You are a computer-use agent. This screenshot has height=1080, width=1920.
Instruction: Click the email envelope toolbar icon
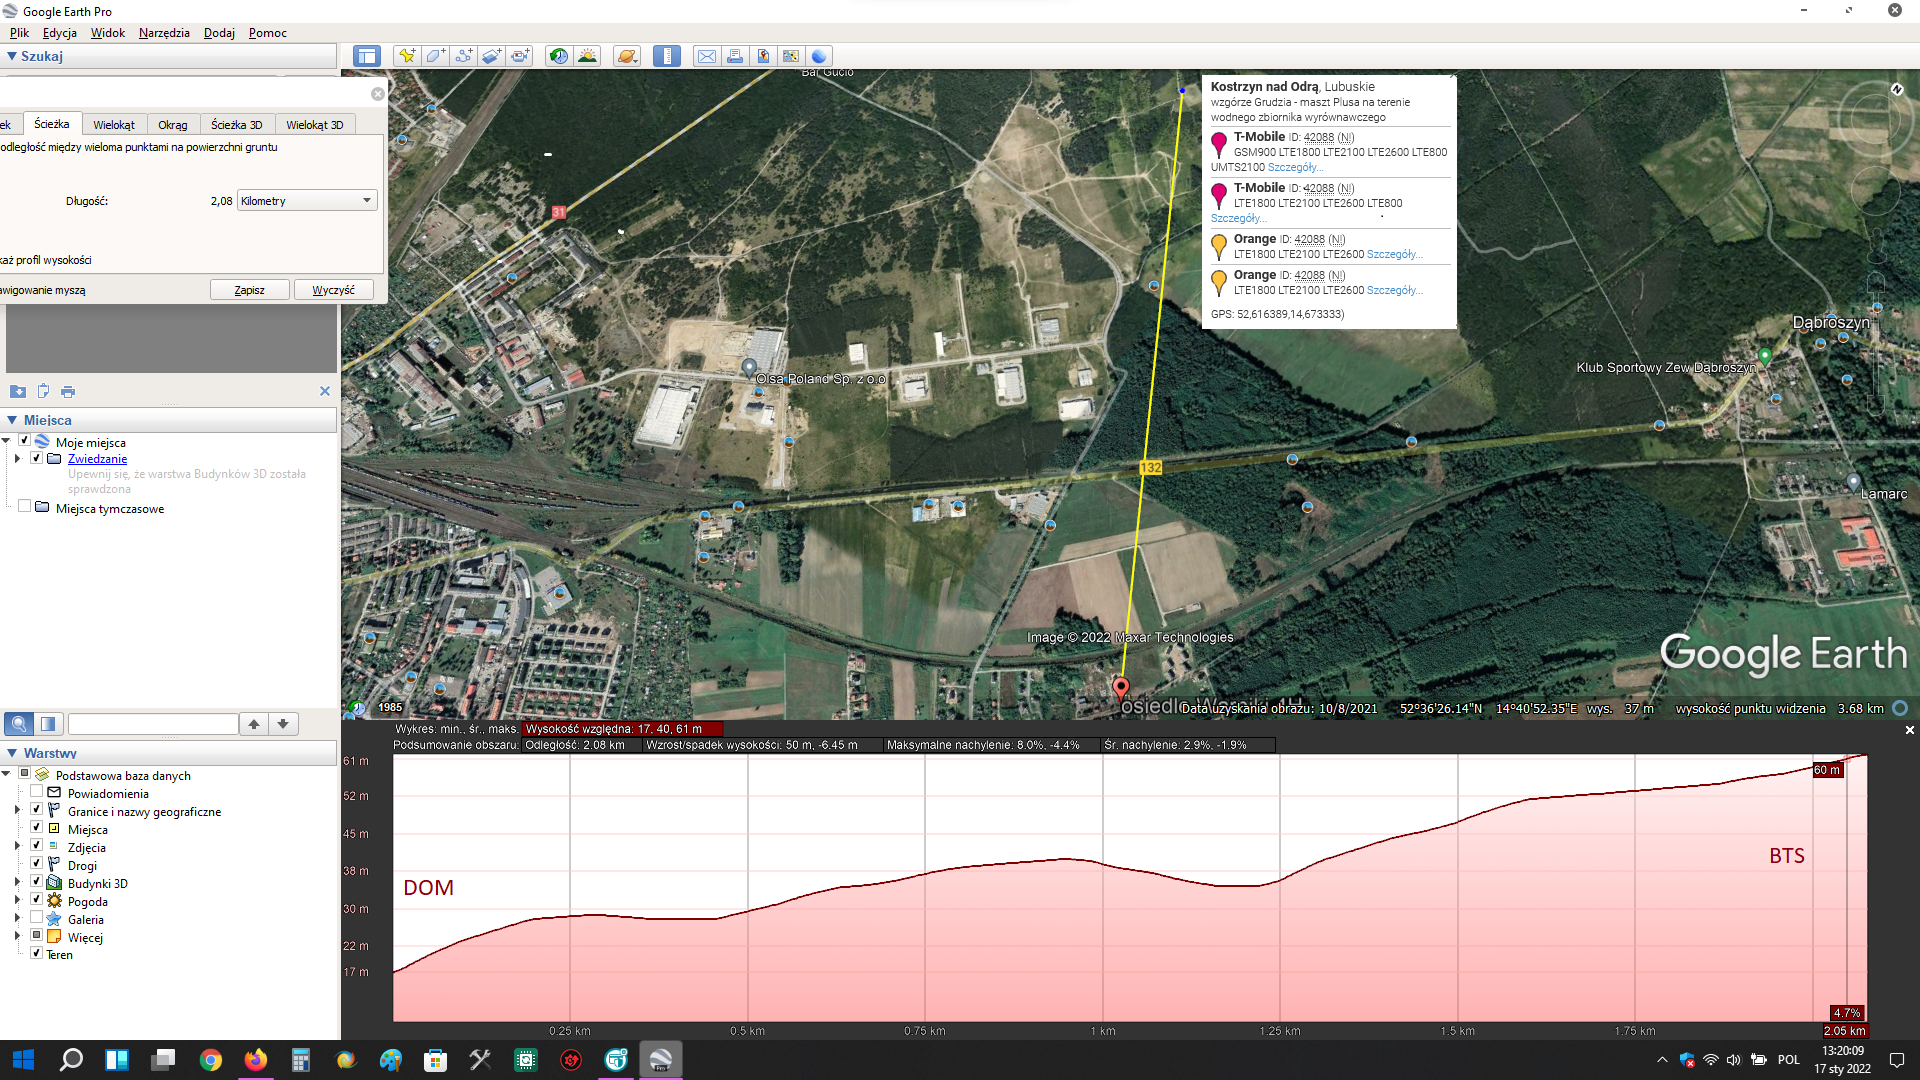706,56
